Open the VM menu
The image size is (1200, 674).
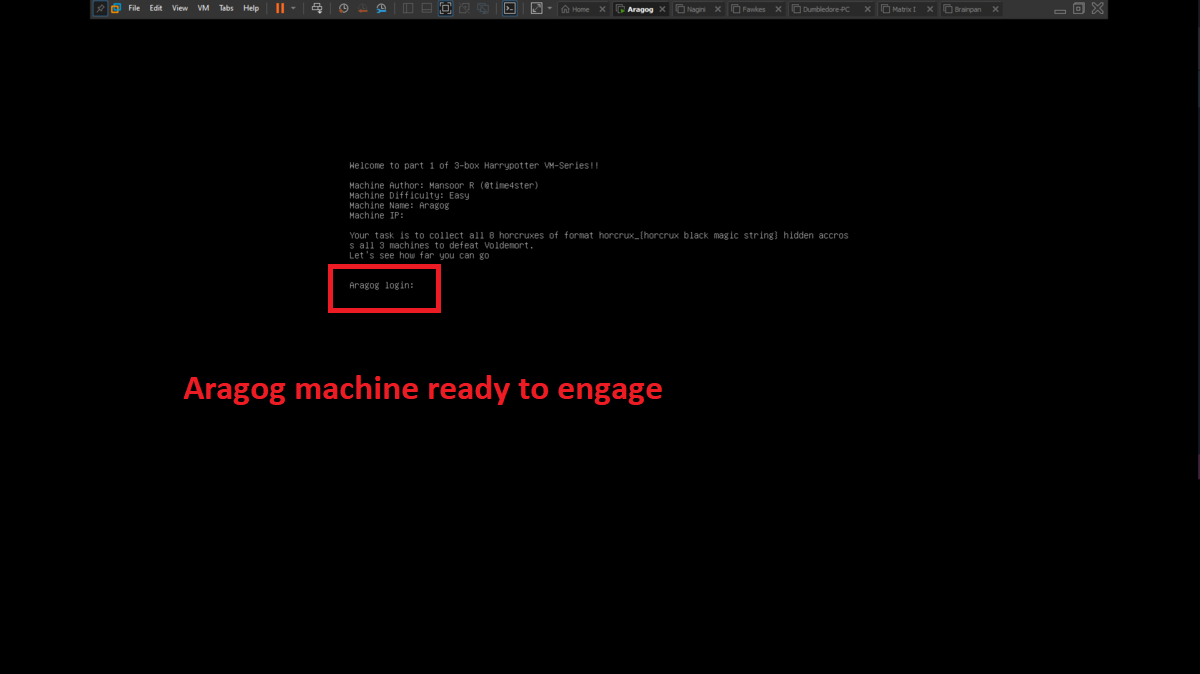[204, 8]
